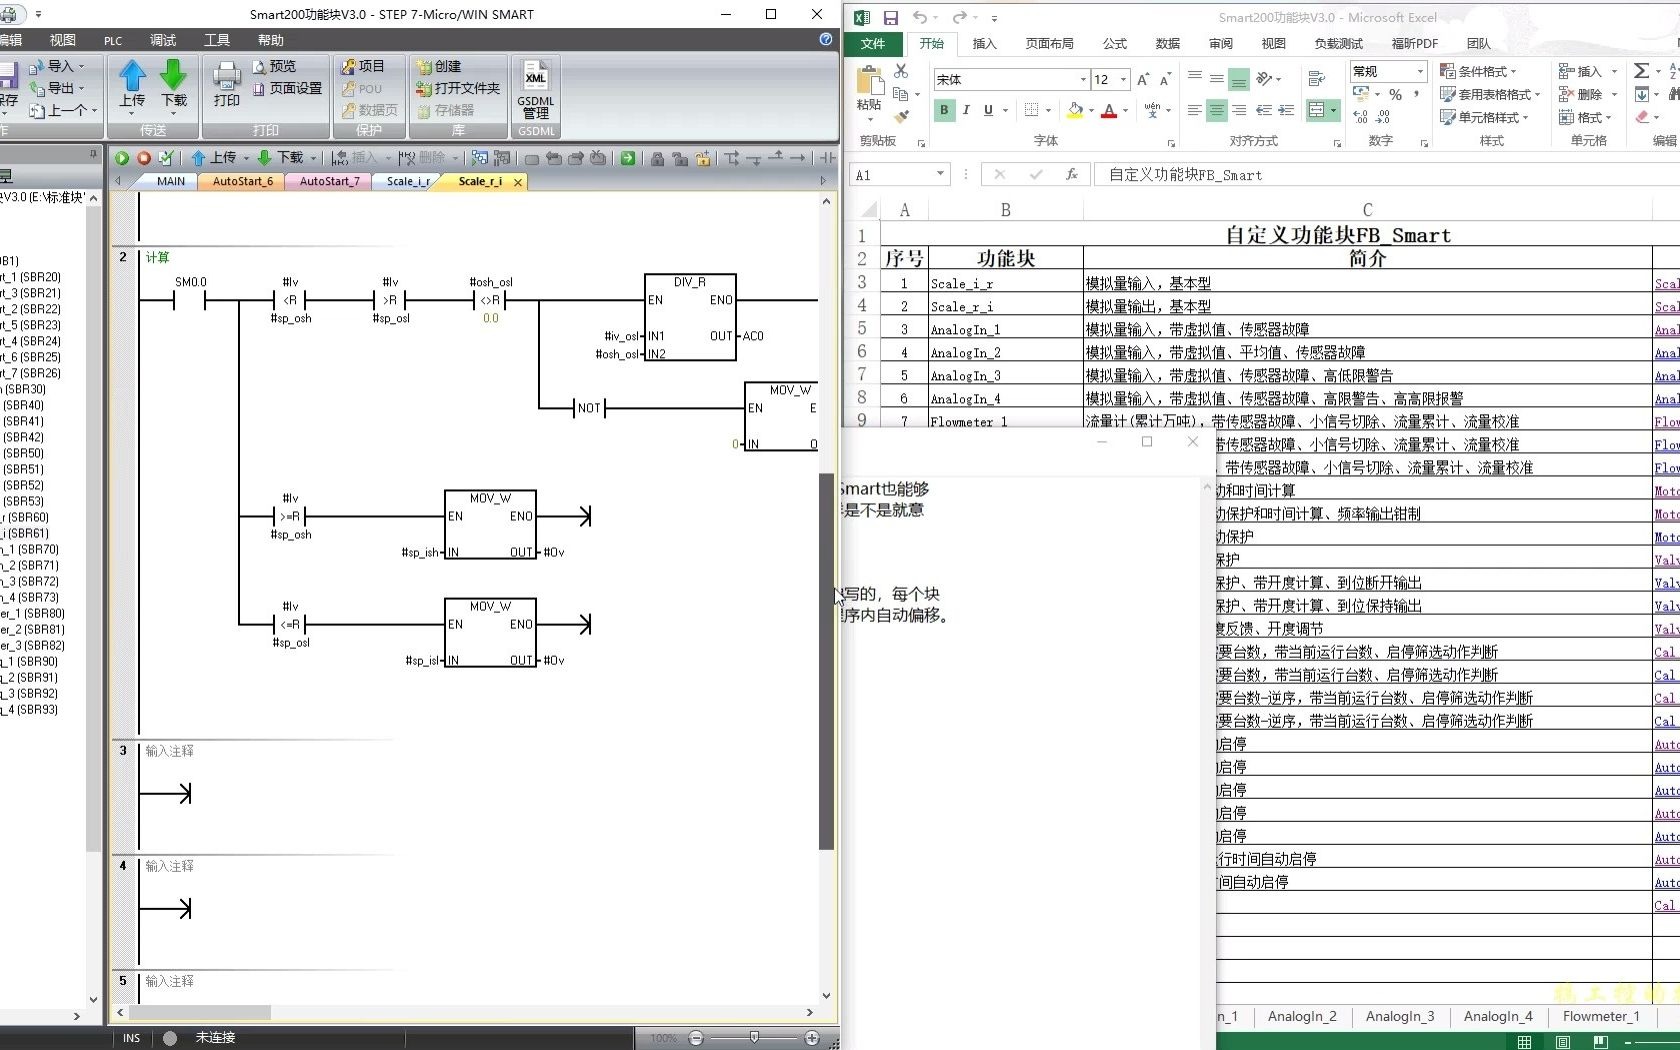Click Insert function fx icon
Screen dimensions: 1680x1050
tap(1071, 174)
